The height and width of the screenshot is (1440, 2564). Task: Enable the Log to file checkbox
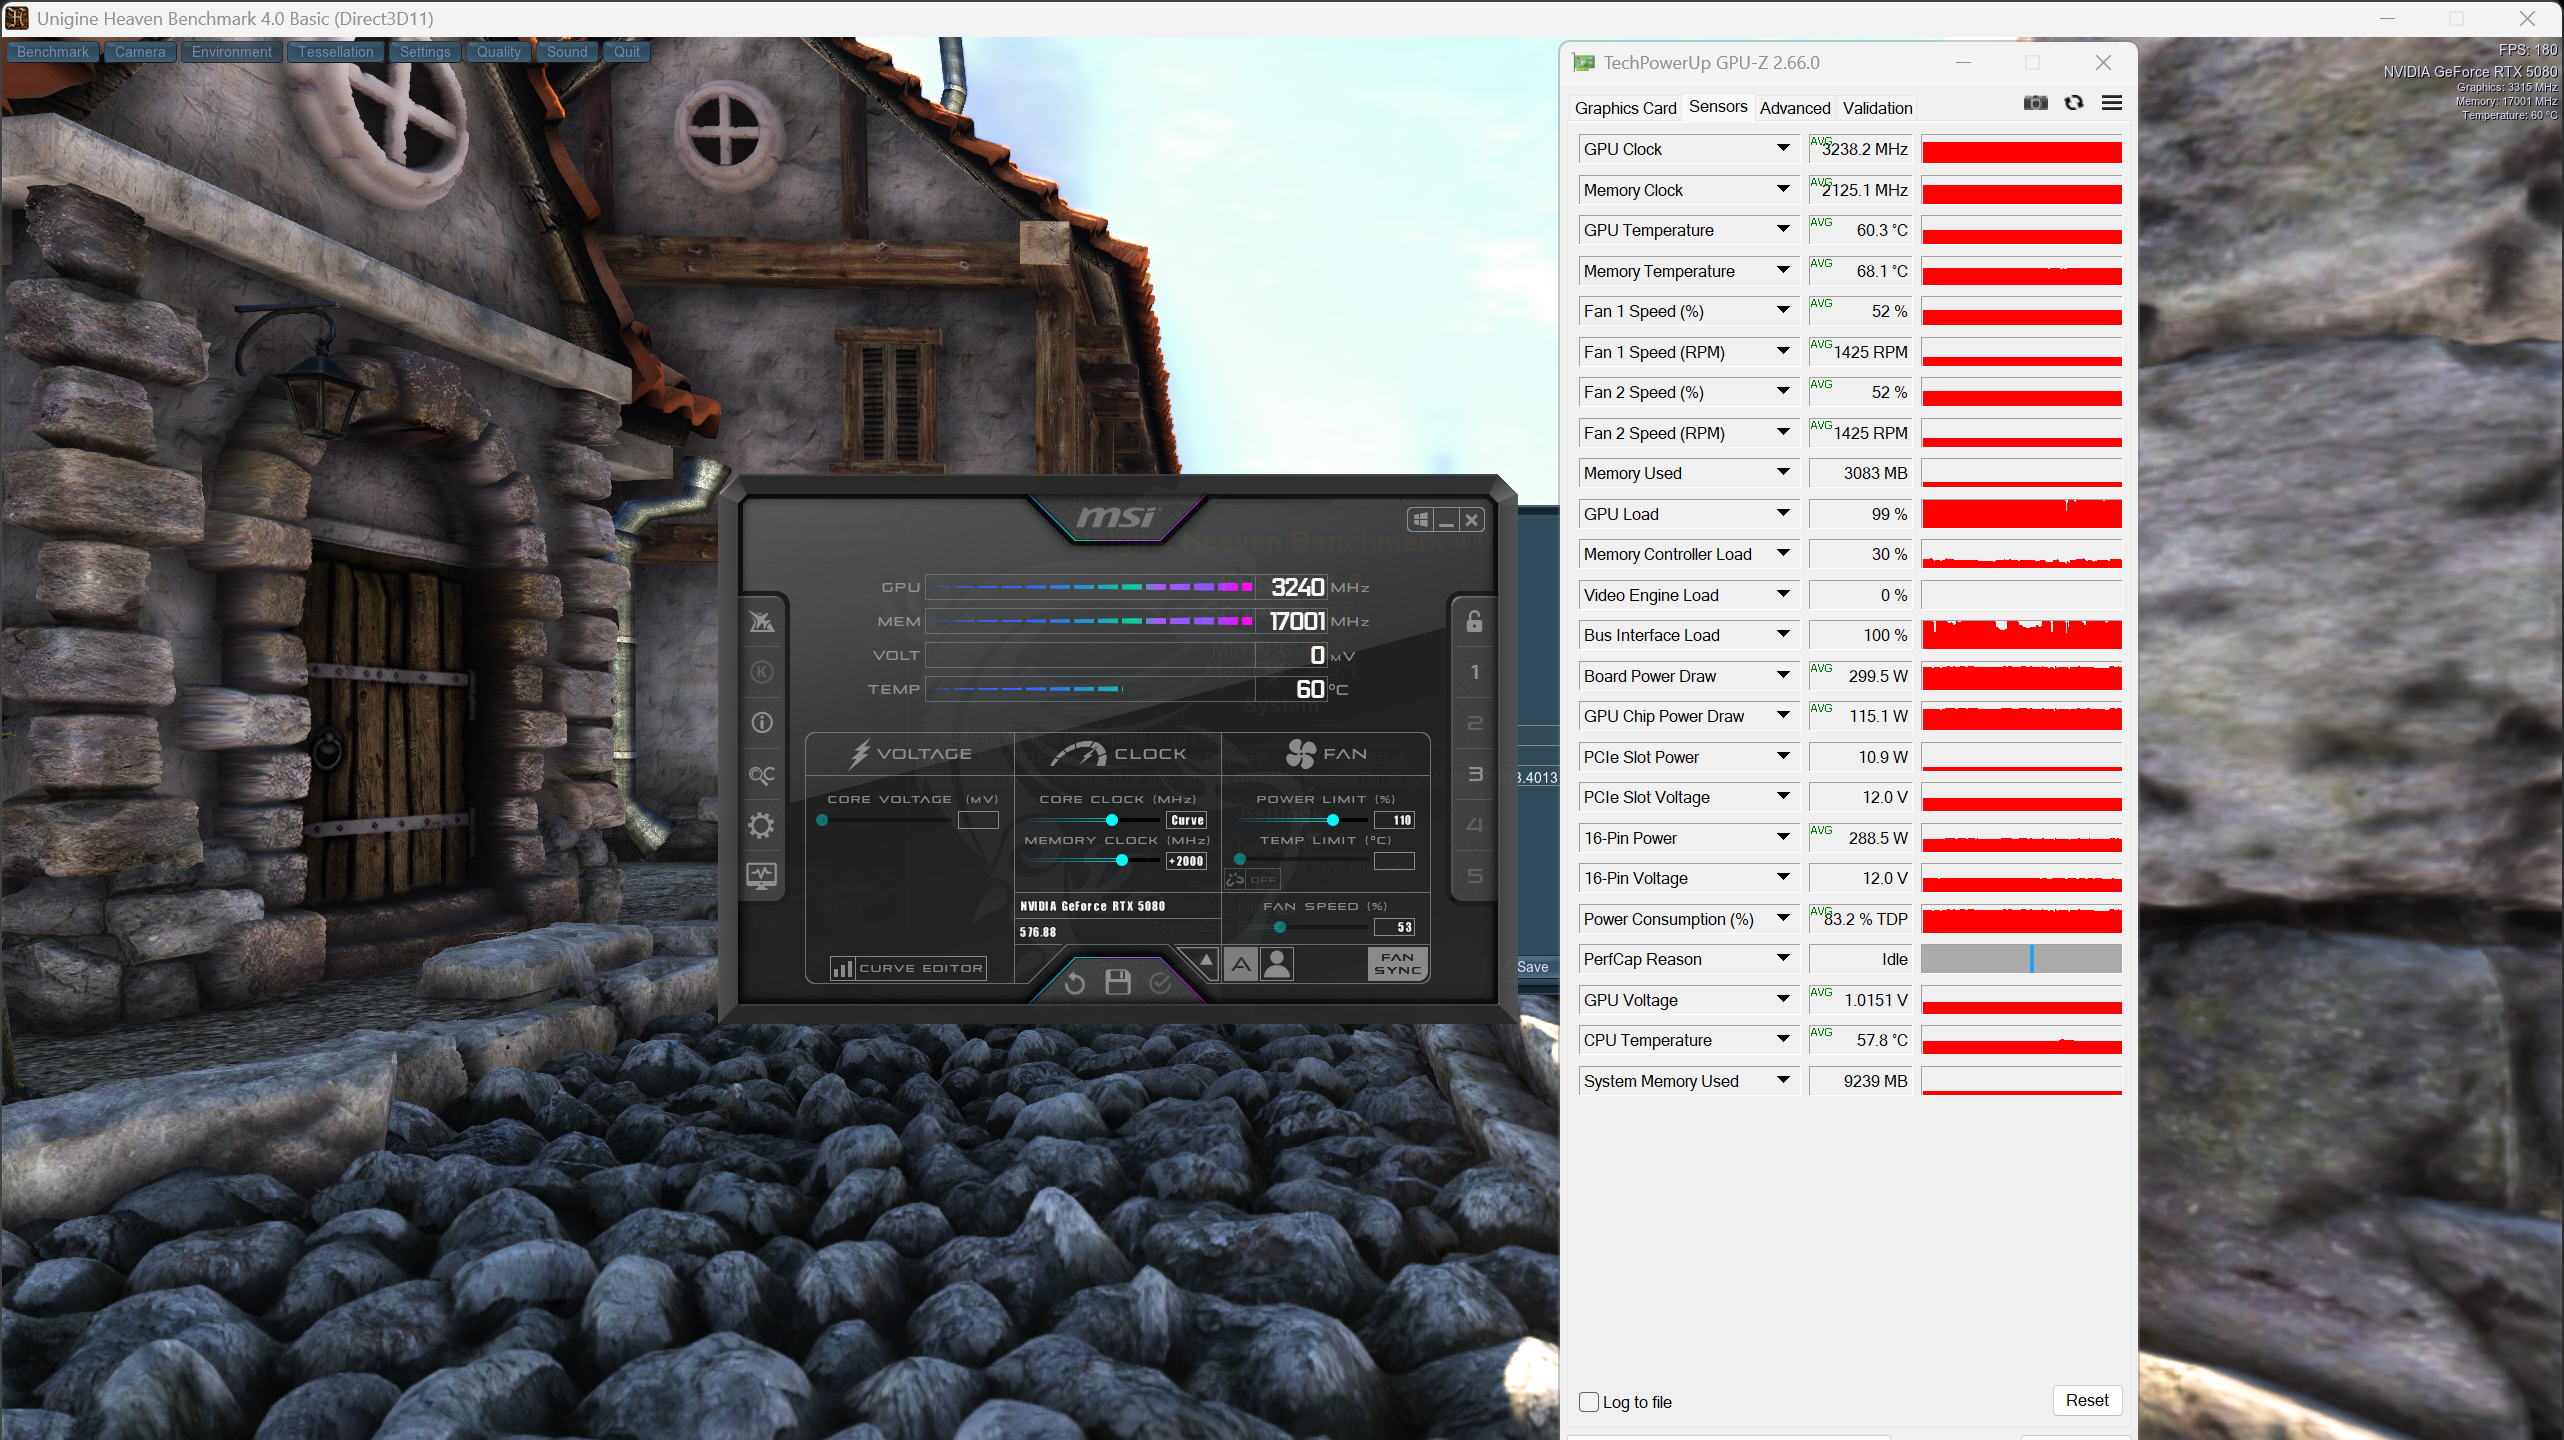tap(1589, 1402)
